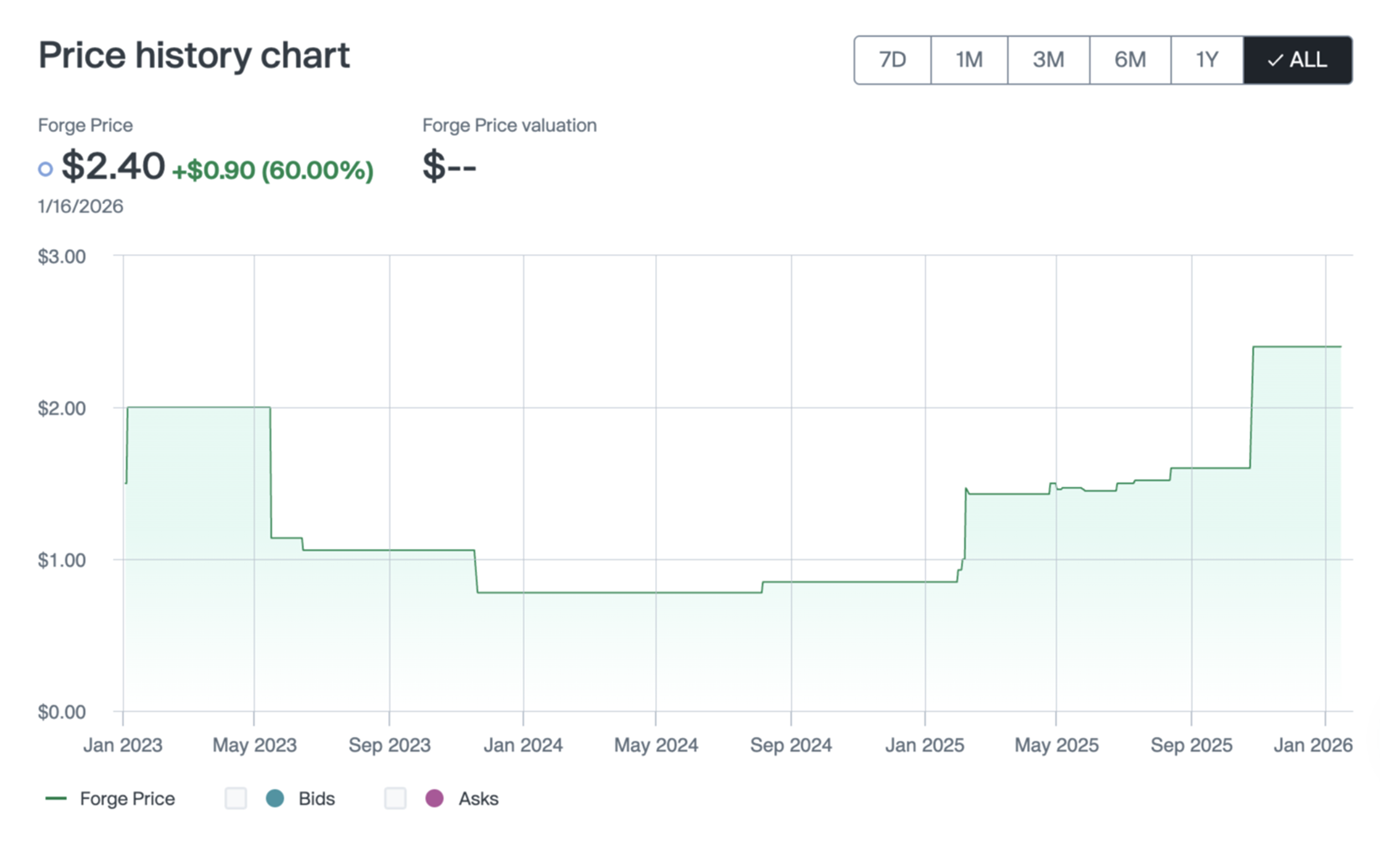Viewport: 1400px width, 852px height.
Task: Click the purple Asks color dot
Action: pyautogui.click(x=434, y=798)
